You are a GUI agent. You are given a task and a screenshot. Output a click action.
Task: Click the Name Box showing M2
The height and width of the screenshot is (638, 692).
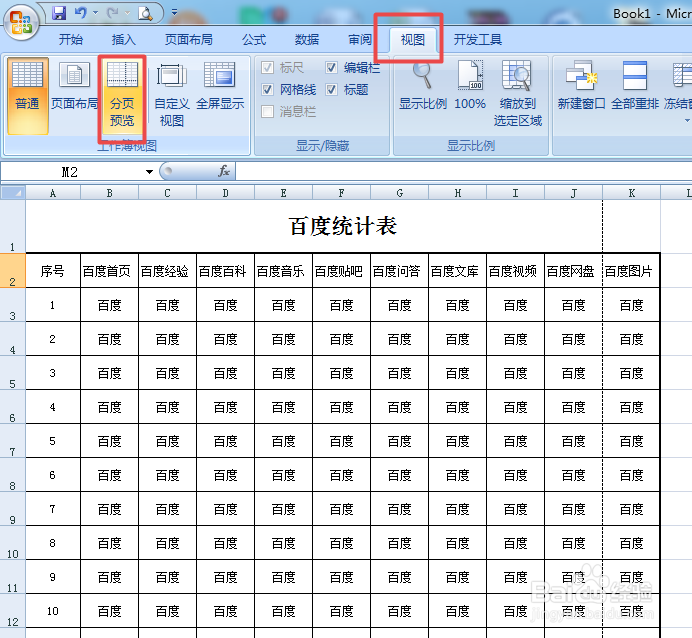pyautogui.click(x=71, y=172)
